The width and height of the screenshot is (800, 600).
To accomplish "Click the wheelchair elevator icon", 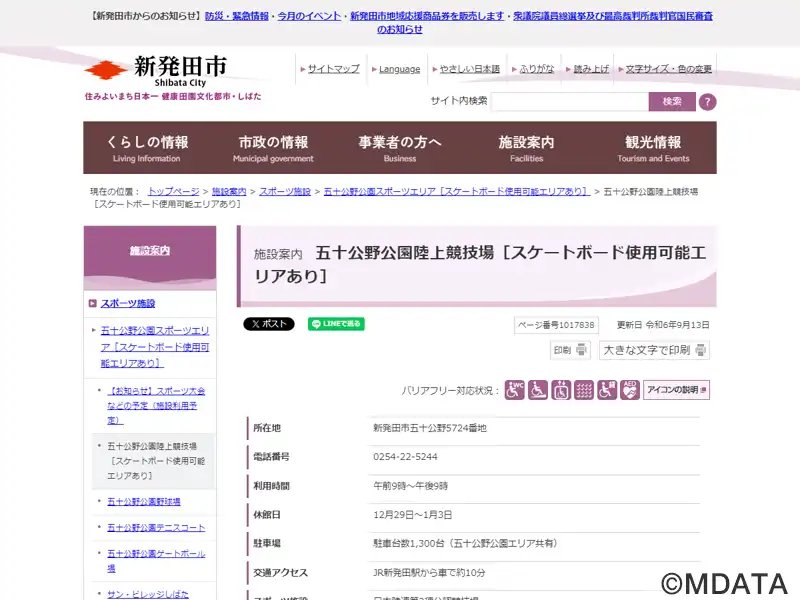I will 561,390.
